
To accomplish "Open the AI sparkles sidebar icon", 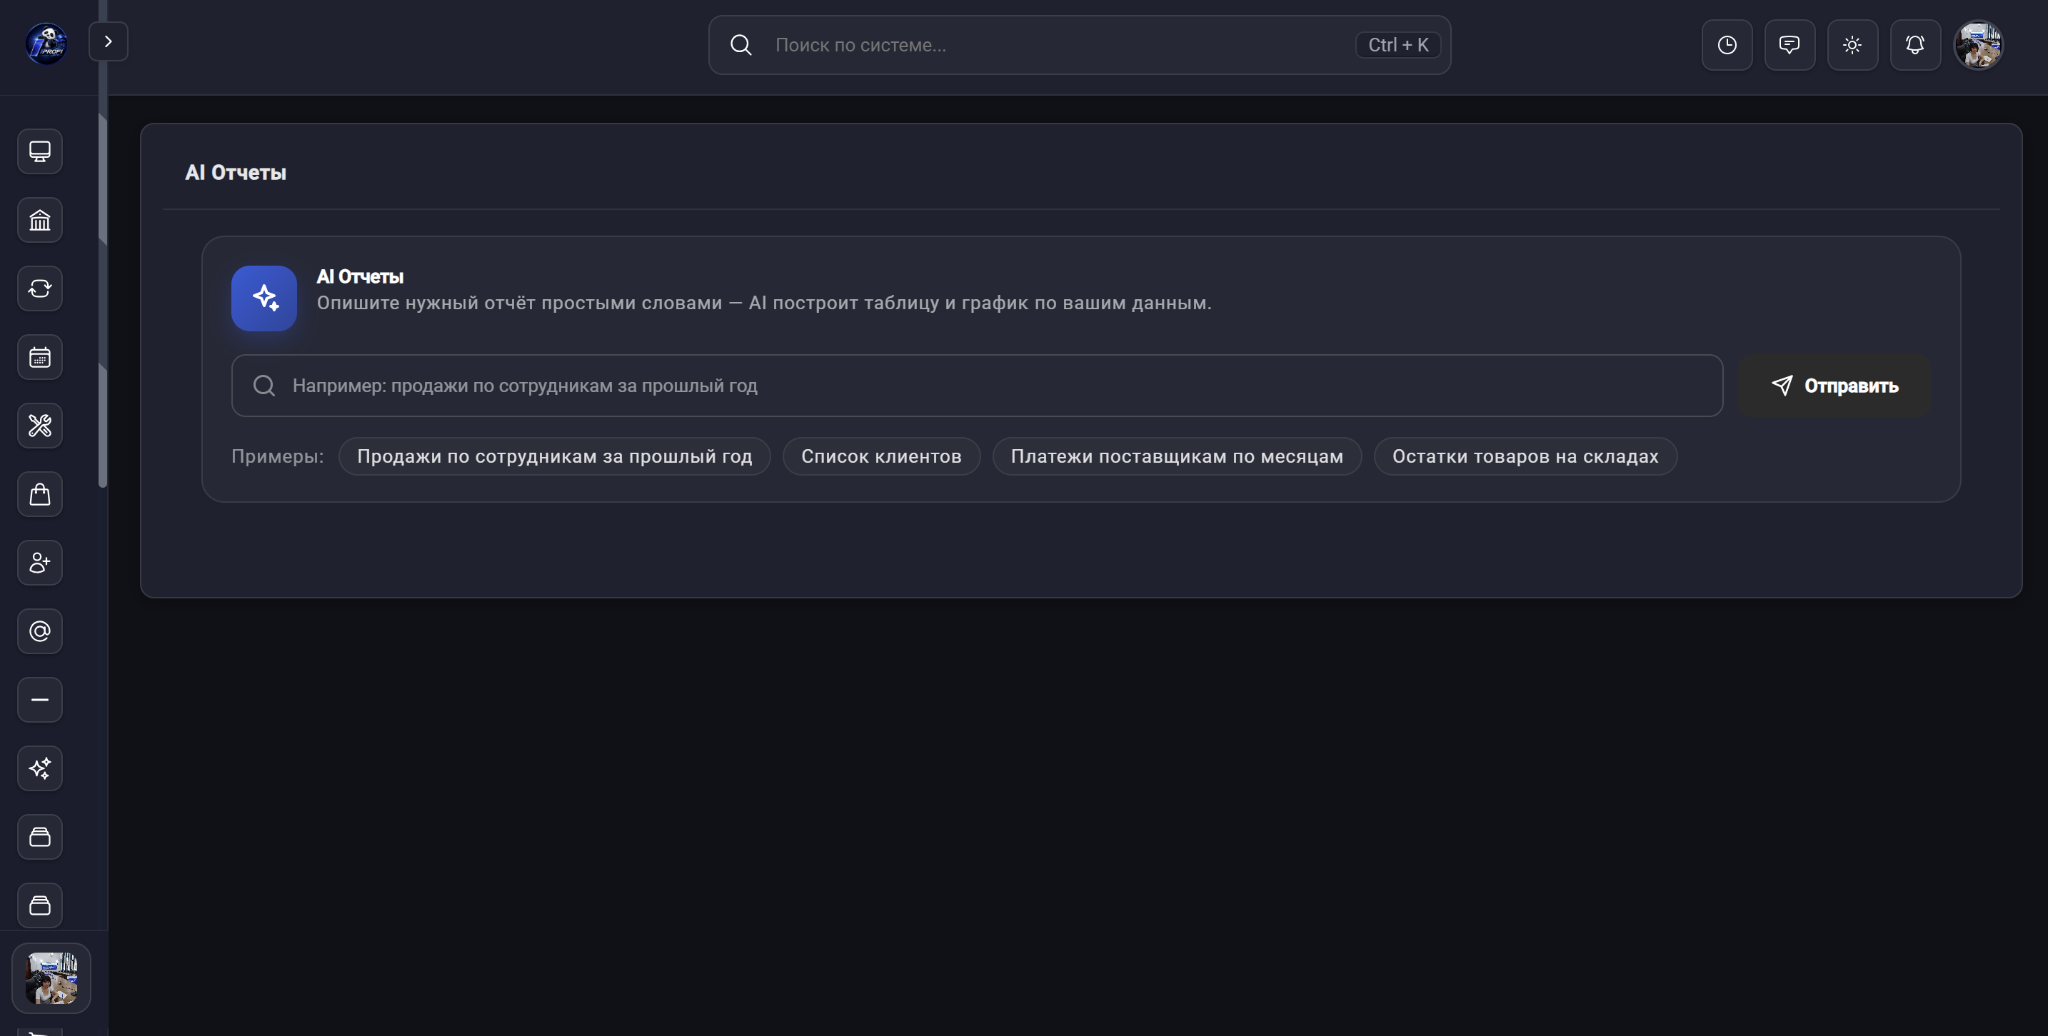I will (x=40, y=768).
